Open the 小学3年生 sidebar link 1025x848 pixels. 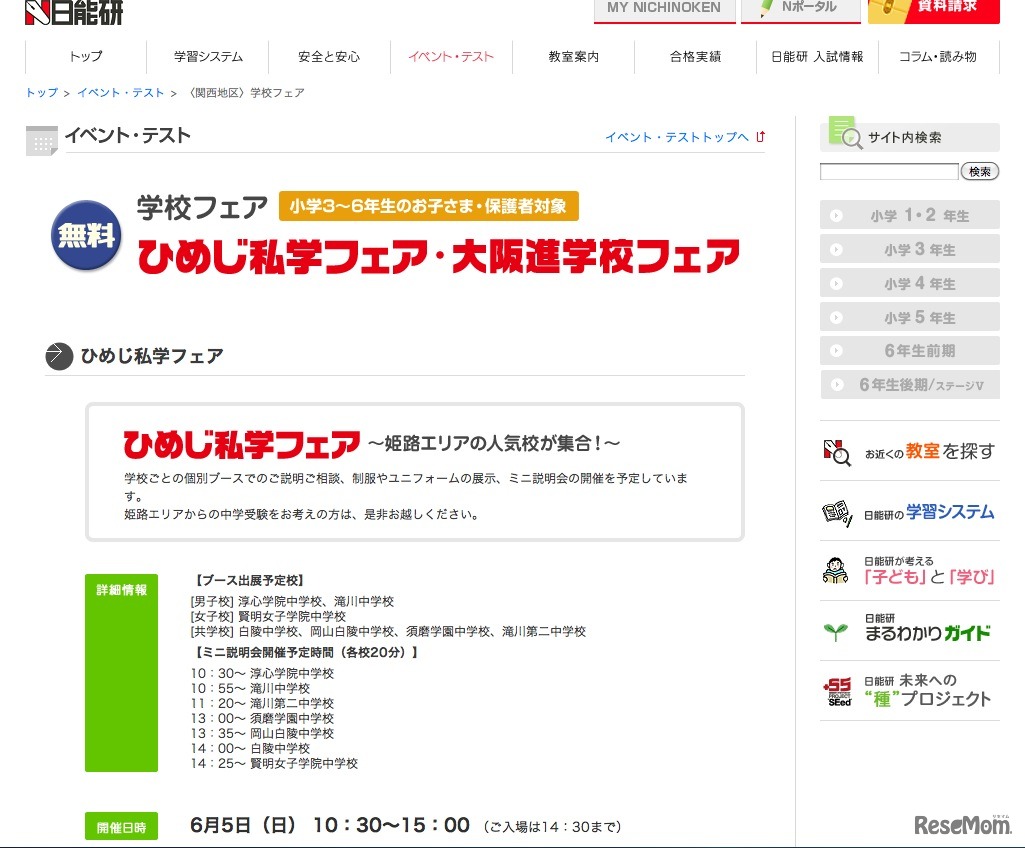point(910,248)
